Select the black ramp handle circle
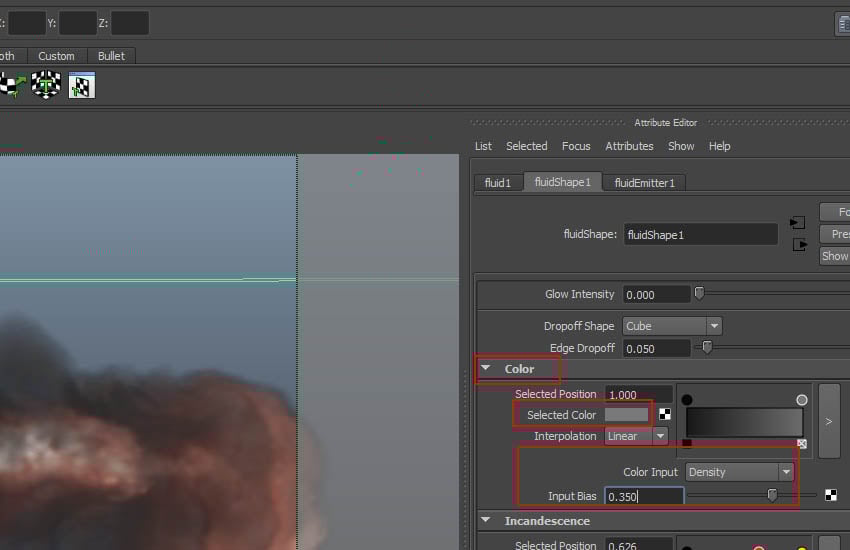Viewport: 850px width, 550px height. [x=687, y=400]
